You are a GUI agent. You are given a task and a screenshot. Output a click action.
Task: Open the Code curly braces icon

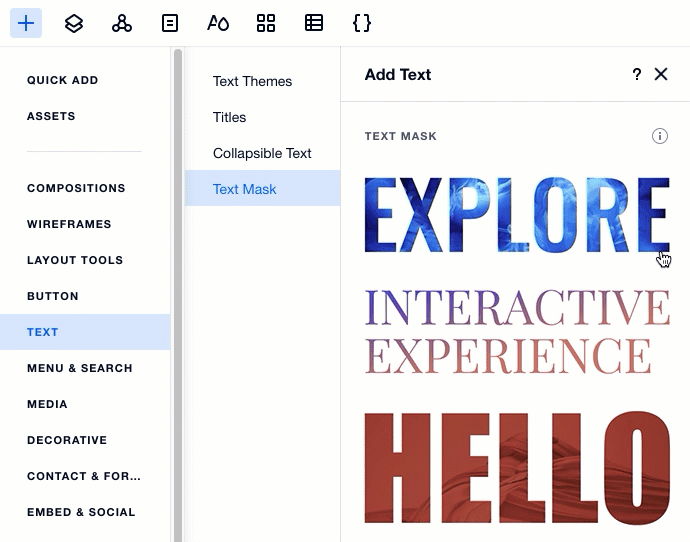pyautogui.click(x=362, y=23)
